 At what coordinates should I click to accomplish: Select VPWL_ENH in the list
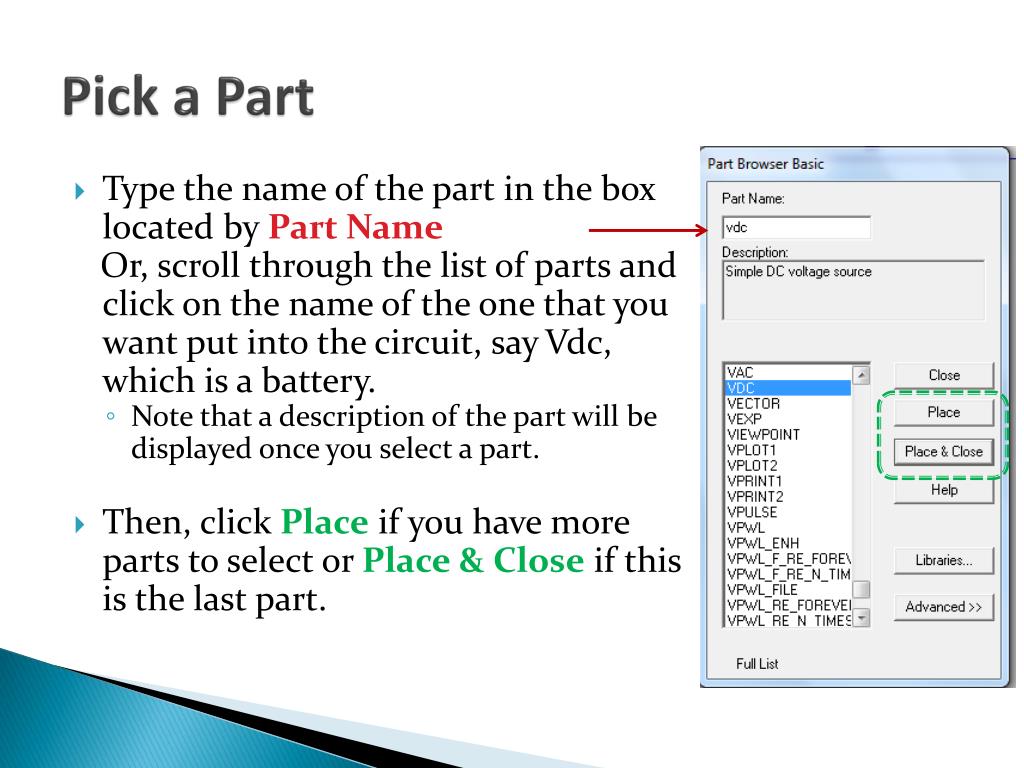pyautogui.click(x=788, y=543)
